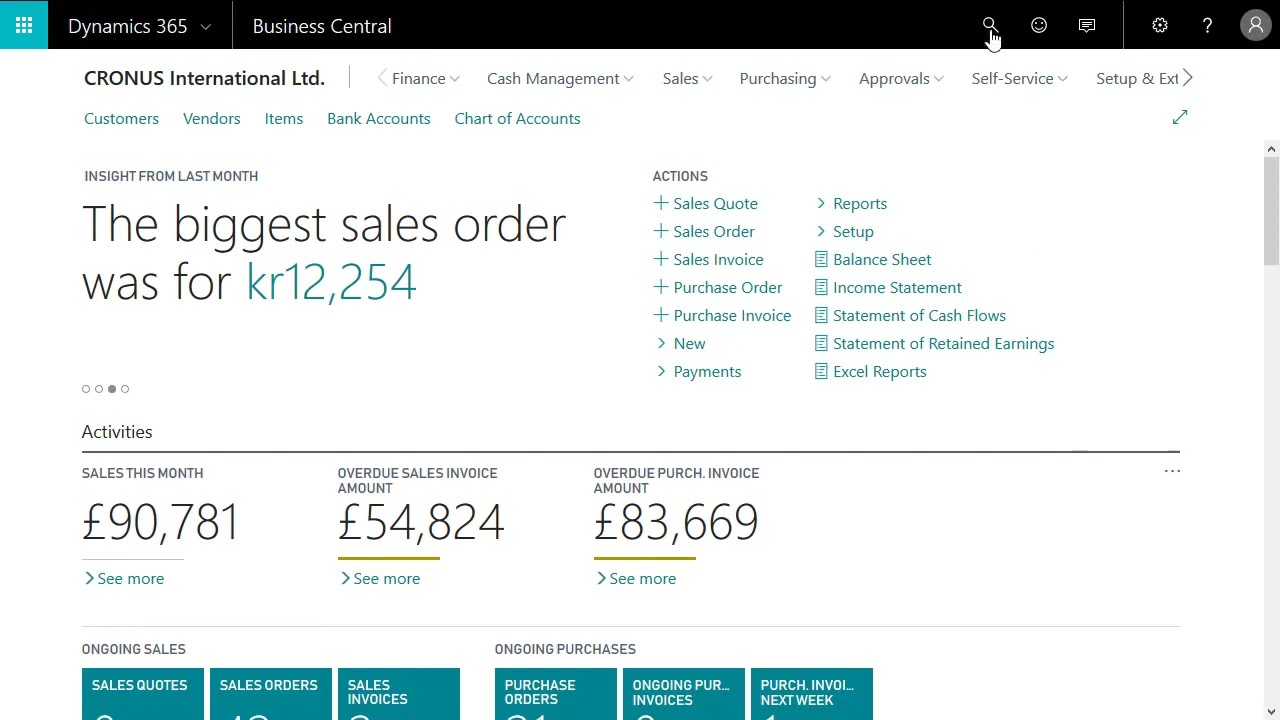Open the Sales Invoices tile

[x=399, y=694]
